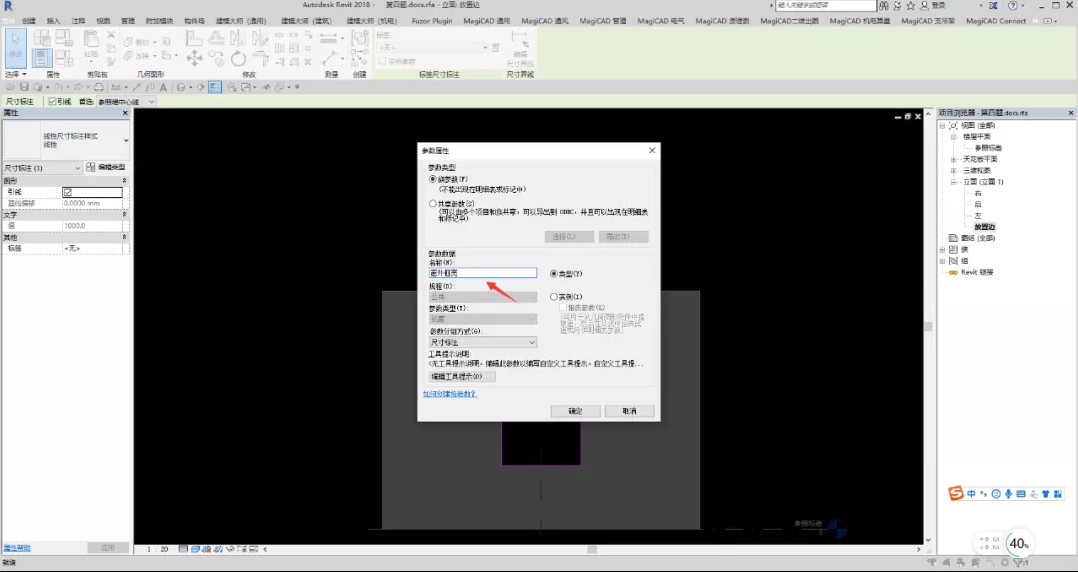Click the Edit Tooltip button in dialog
Image resolution: width=1078 pixels, height=572 pixels.
pos(462,377)
